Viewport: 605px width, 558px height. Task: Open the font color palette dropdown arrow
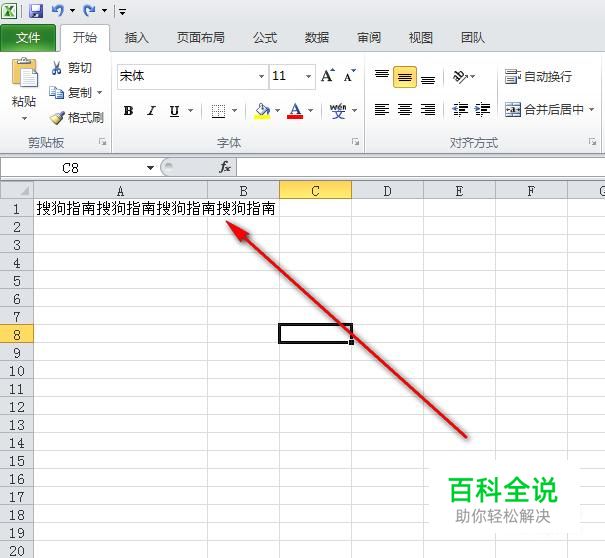click(x=311, y=111)
